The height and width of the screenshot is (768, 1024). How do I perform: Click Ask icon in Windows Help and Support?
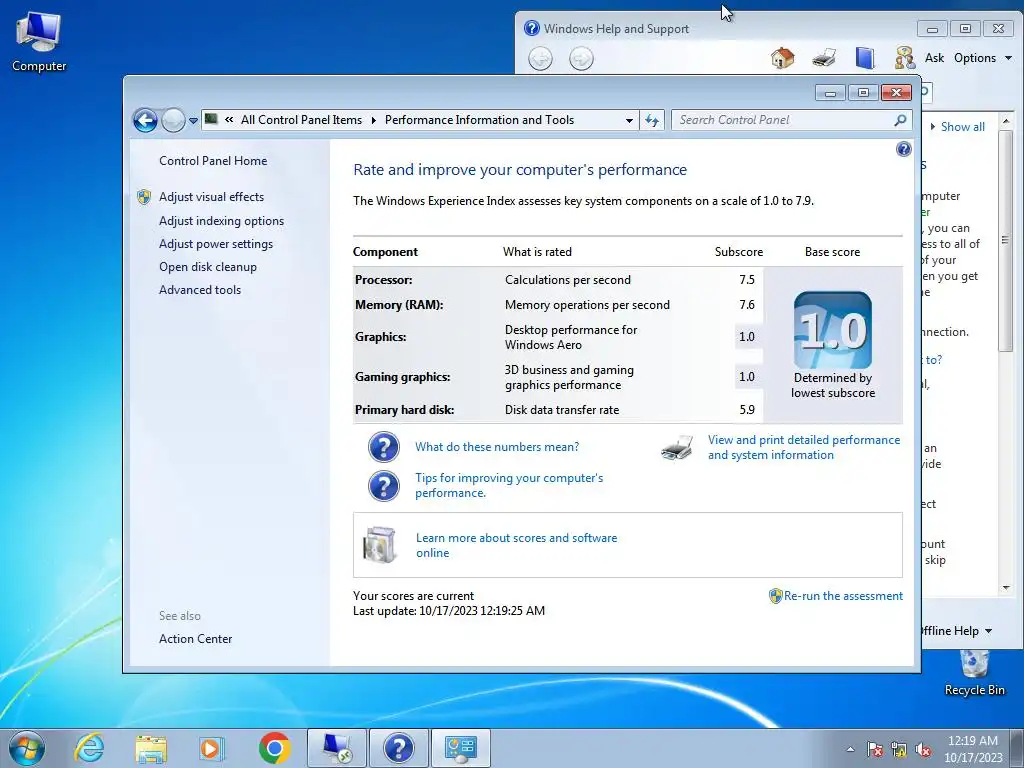tap(905, 58)
